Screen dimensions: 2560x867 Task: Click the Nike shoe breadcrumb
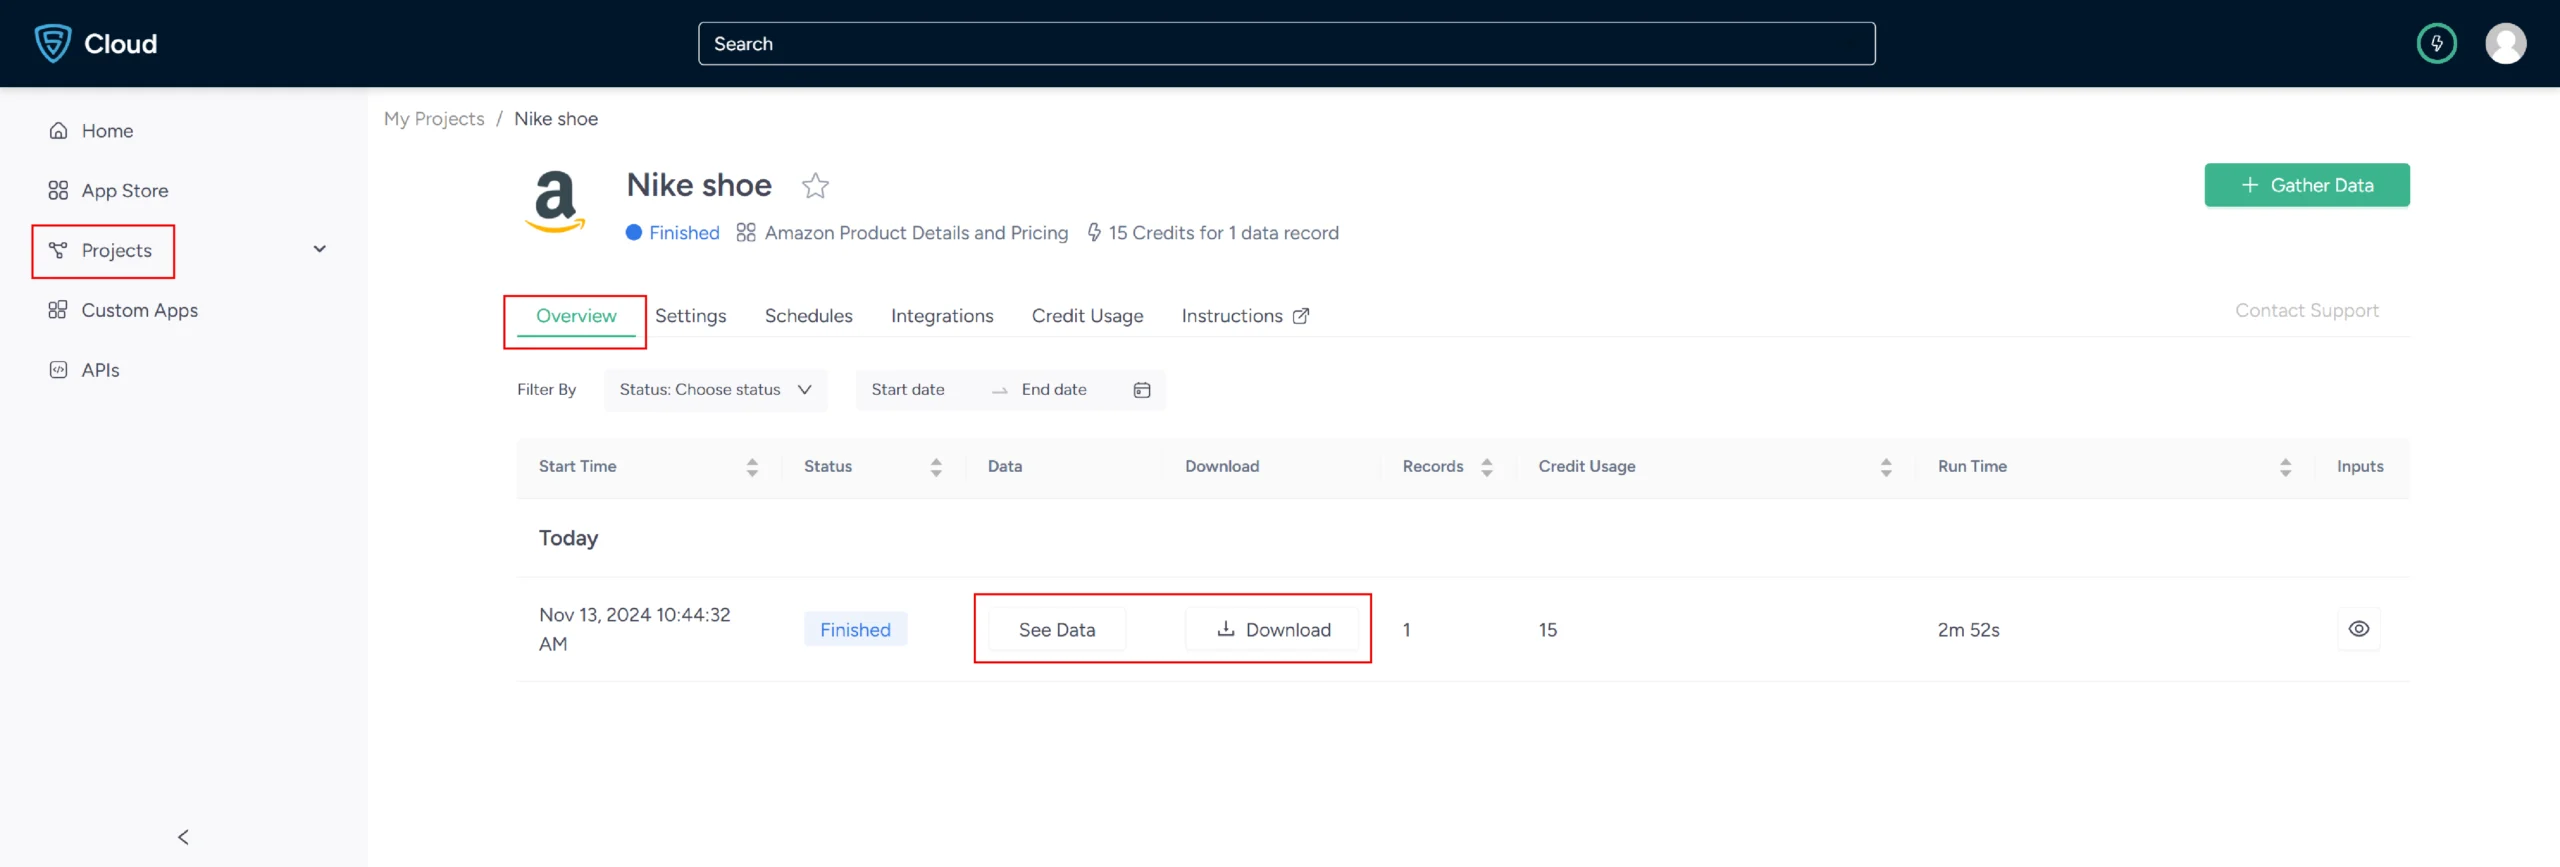556,119
